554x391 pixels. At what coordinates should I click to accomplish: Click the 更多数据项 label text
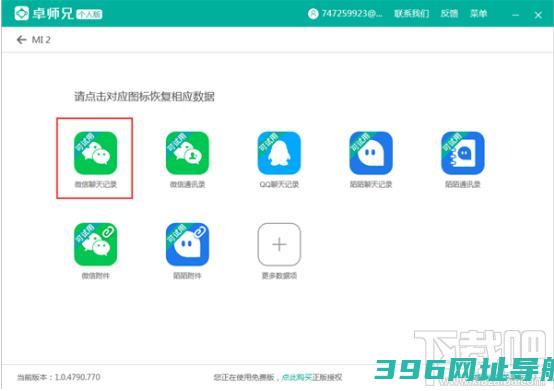[x=279, y=276]
